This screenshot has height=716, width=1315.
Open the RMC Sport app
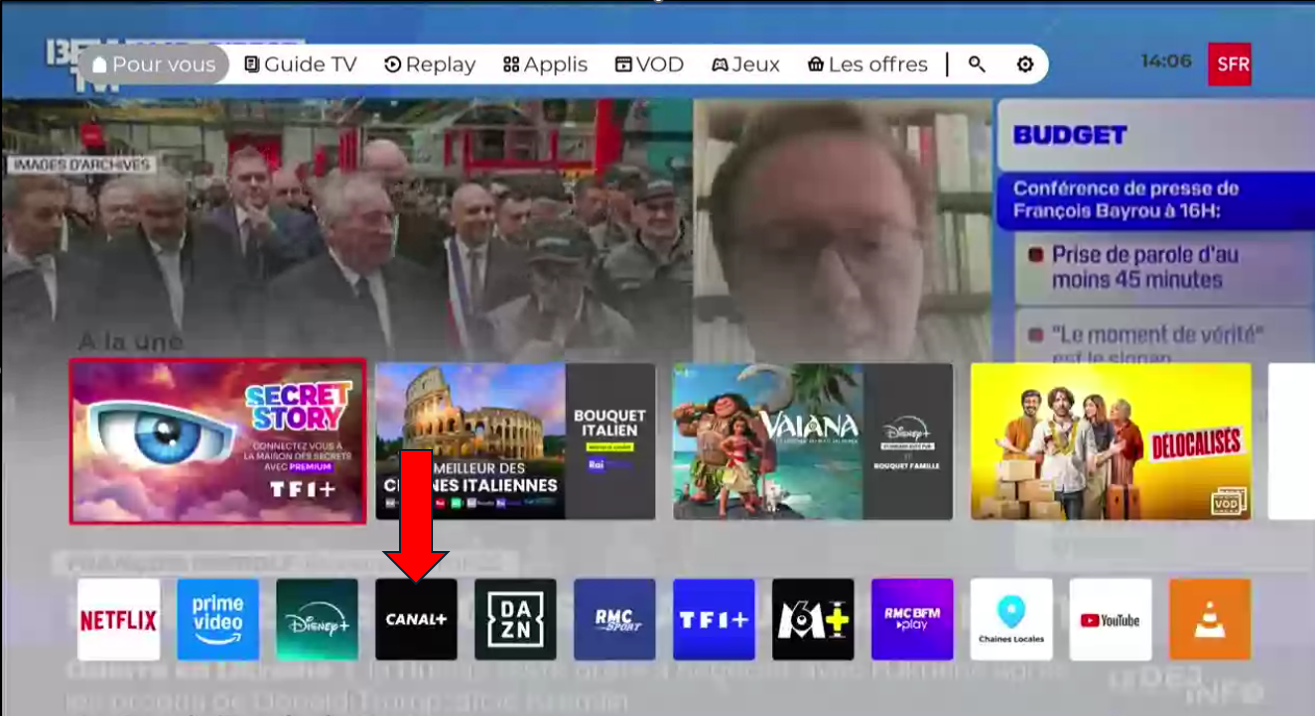click(x=615, y=620)
